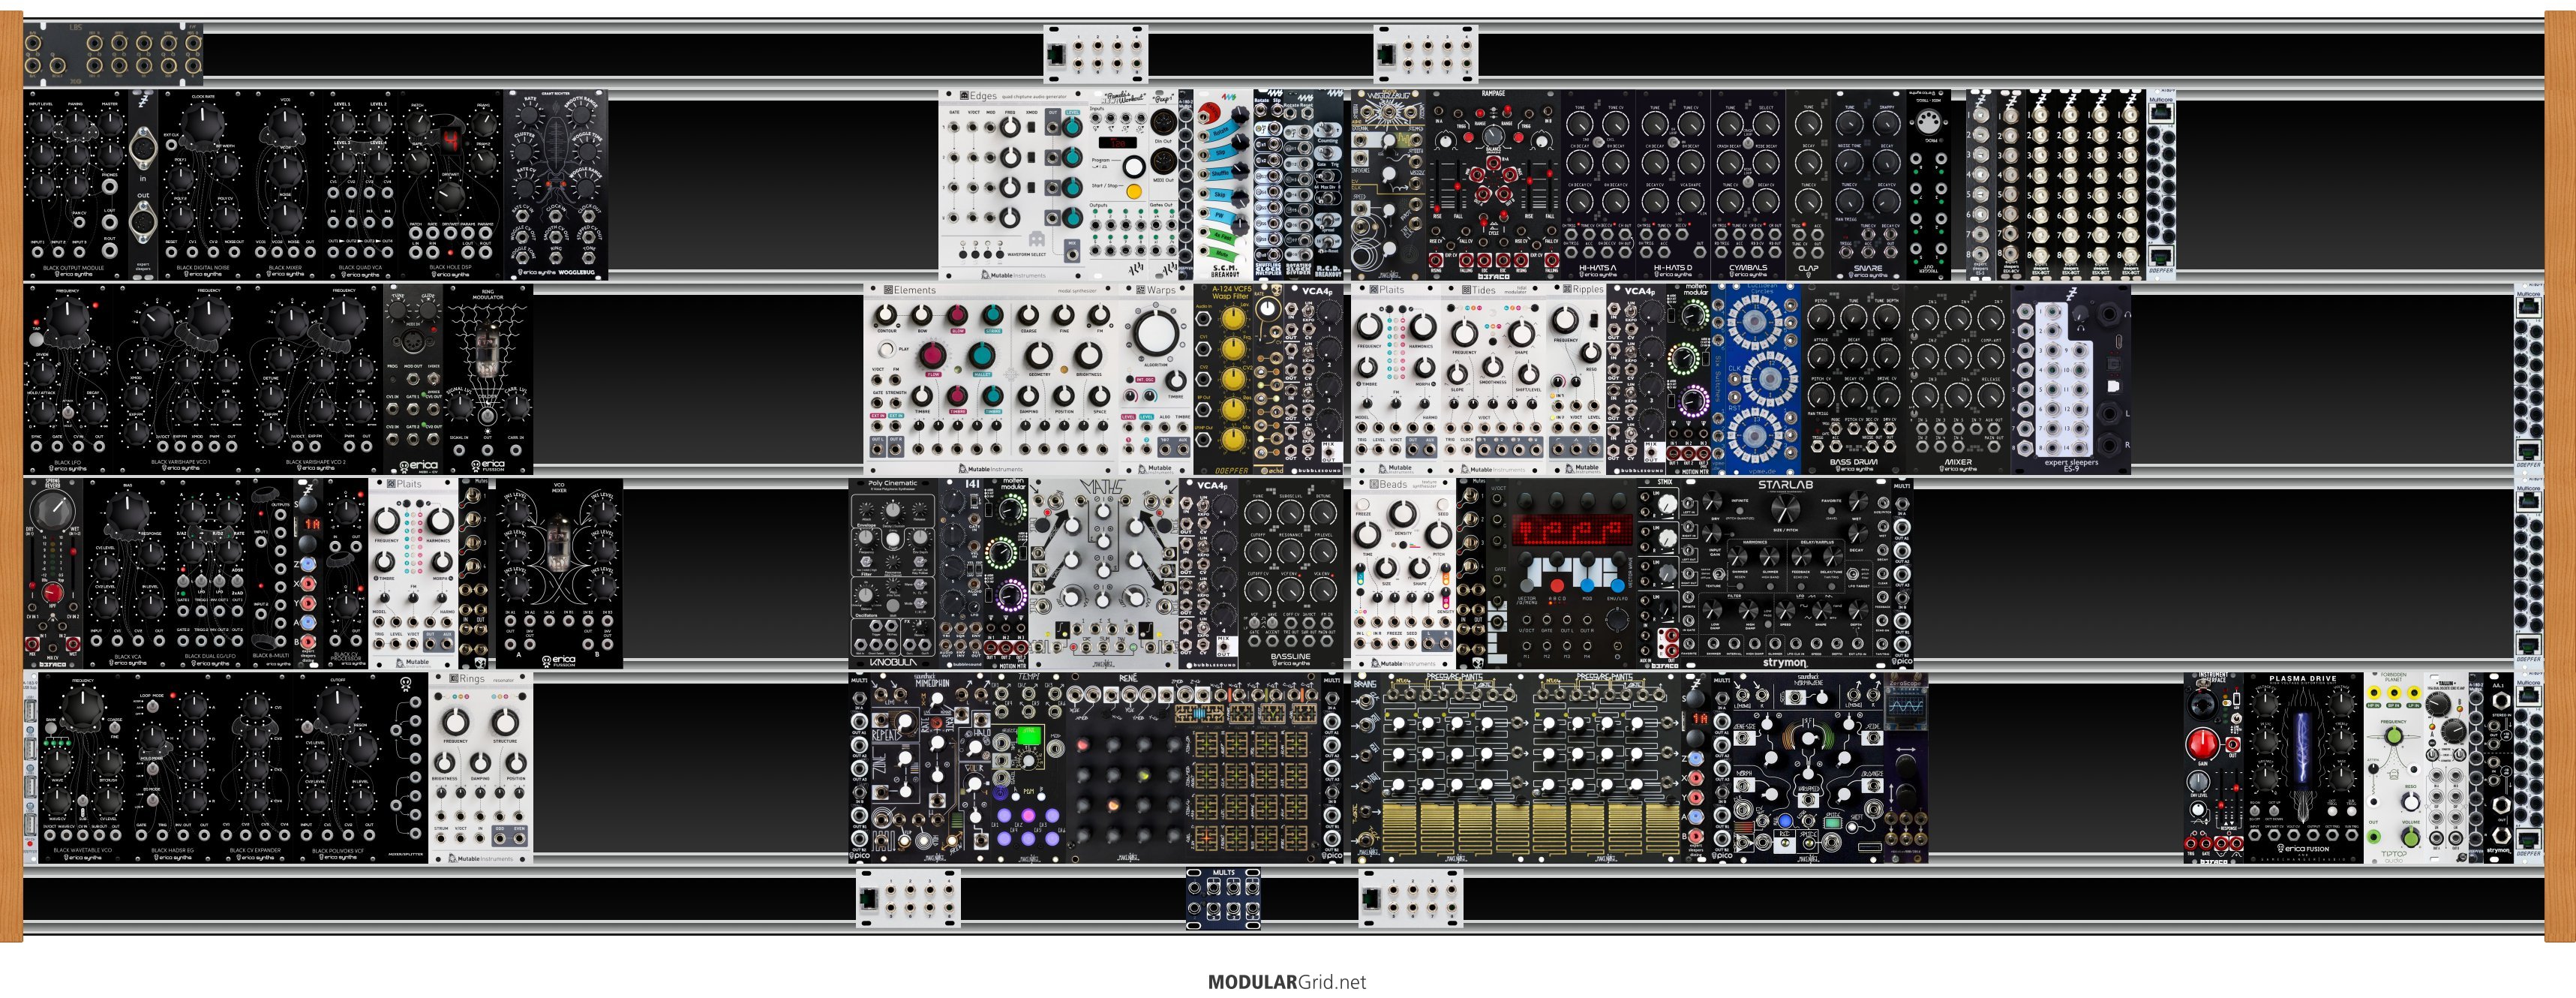Select the Rings resonator module
The image size is (2576, 998).
tap(481, 767)
